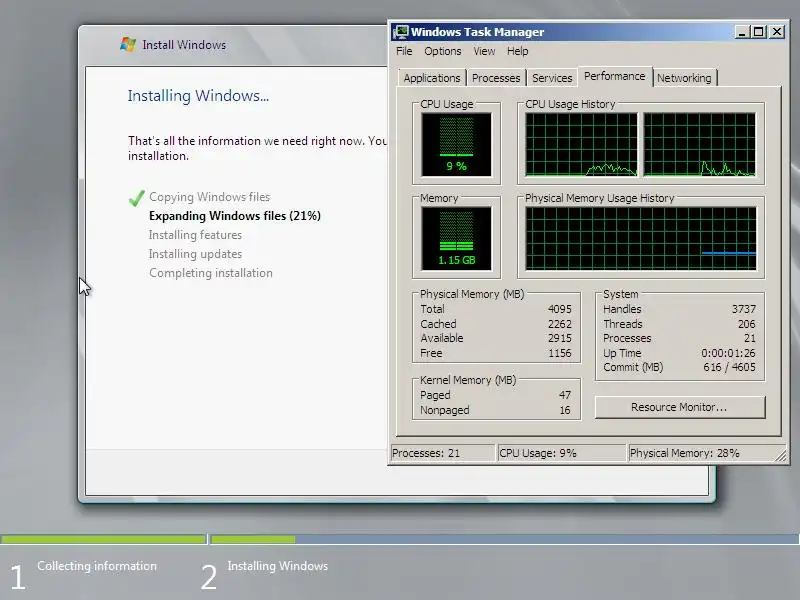Switch to the Applications tab
Screen dimensions: 800x600
coord(432,78)
